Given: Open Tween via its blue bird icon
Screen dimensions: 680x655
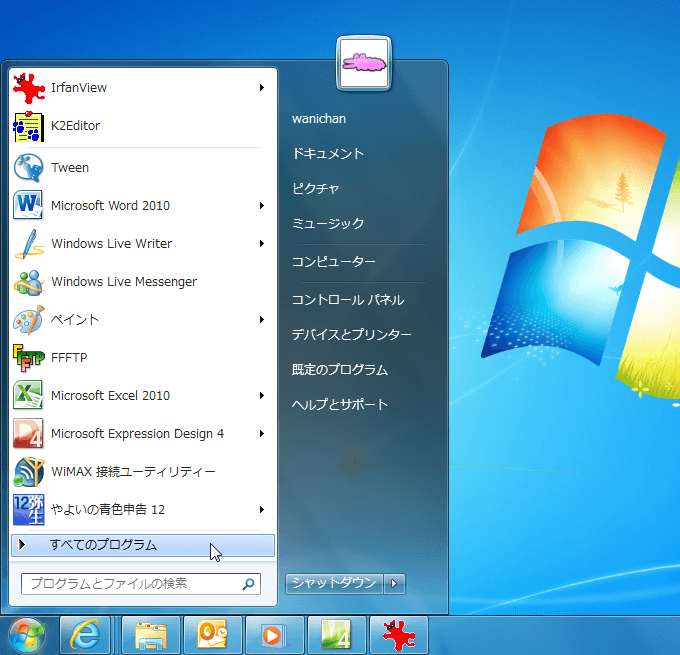Looking at the screenshot, I should tap(29, 167).
